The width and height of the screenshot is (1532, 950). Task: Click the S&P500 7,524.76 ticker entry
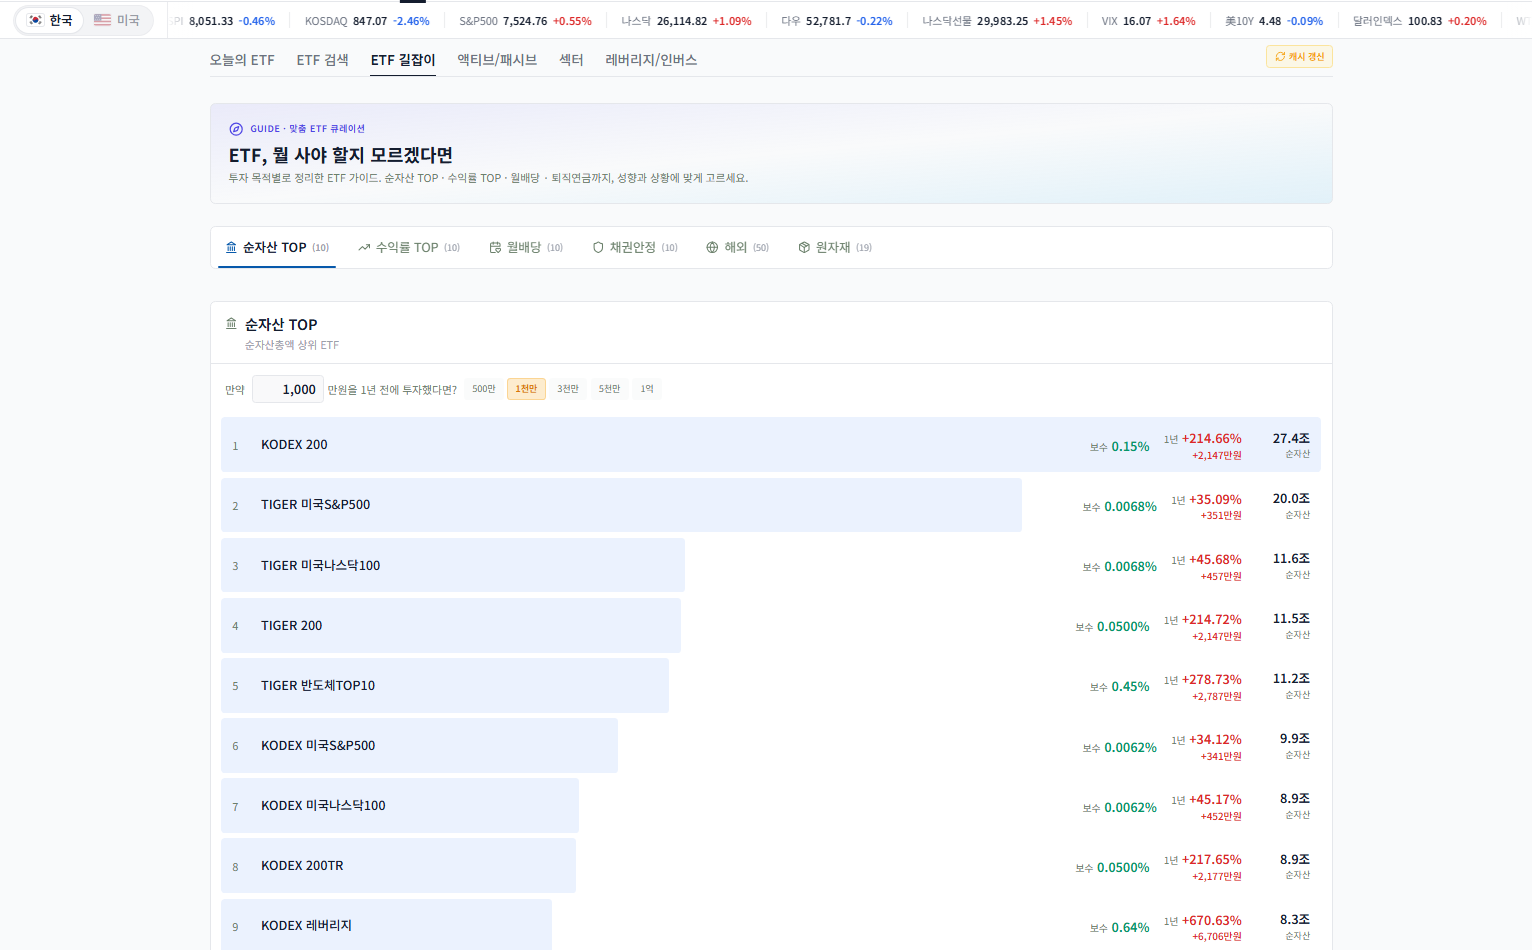525,21
